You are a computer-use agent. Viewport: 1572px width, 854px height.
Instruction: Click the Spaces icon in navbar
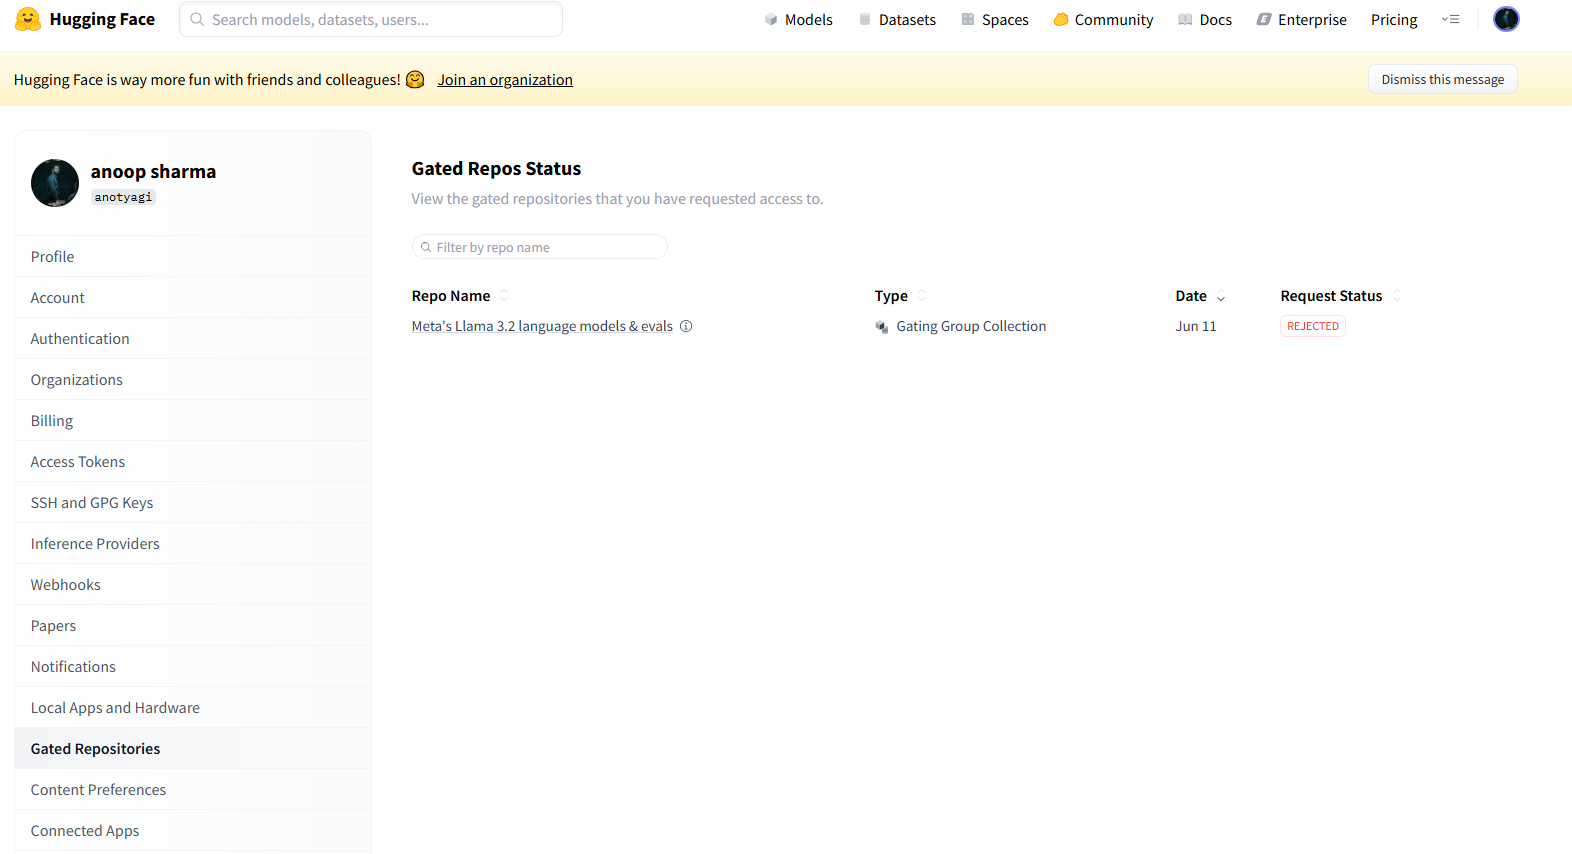[968, 20]
